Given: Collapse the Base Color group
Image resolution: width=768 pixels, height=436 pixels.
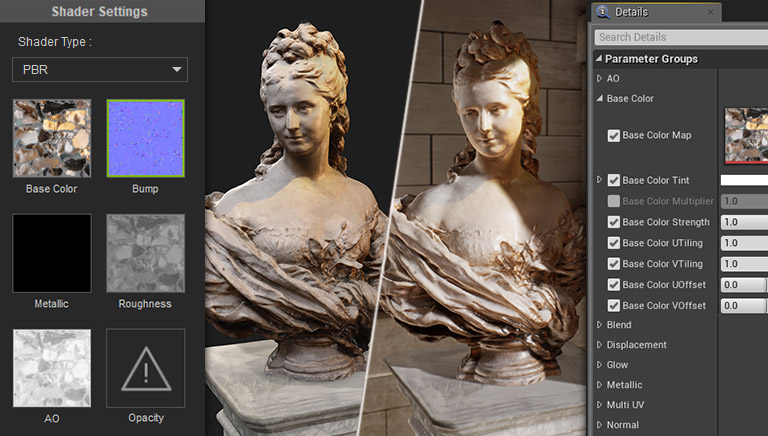Looking at the screenshot, I should (x=599, y=98).
